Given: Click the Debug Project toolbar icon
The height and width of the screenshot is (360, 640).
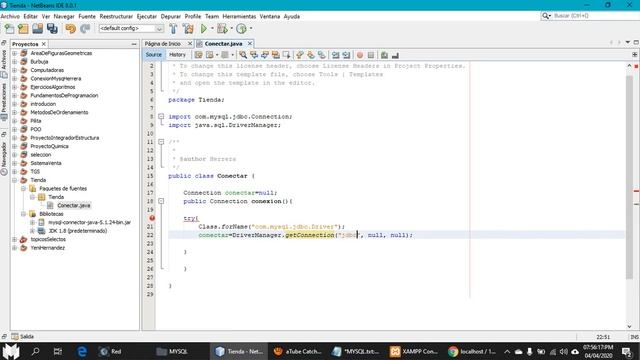Looking at the screenshot, I should click(x=222, y=29).
